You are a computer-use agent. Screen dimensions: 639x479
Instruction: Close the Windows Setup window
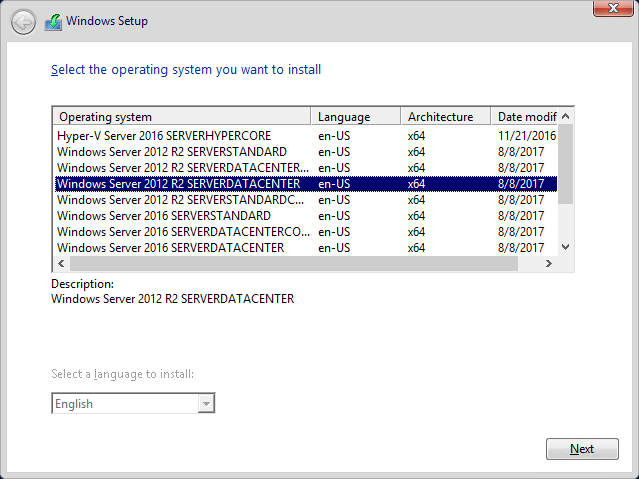point(613,8)
